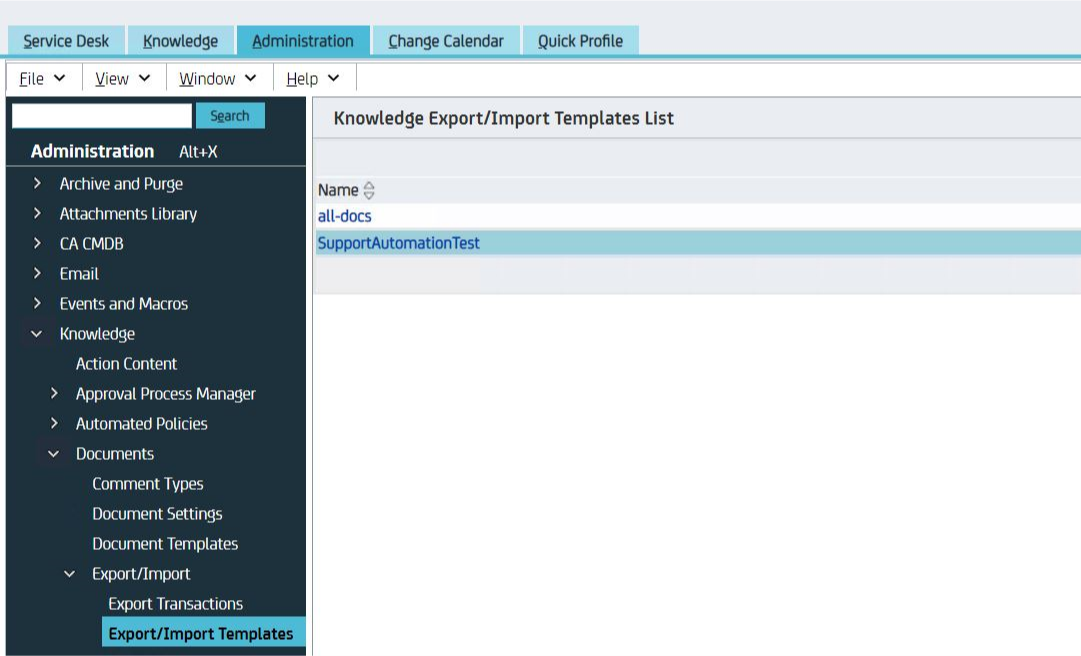Expand the Attachments Library node
1081x656 pixels.
37,214
